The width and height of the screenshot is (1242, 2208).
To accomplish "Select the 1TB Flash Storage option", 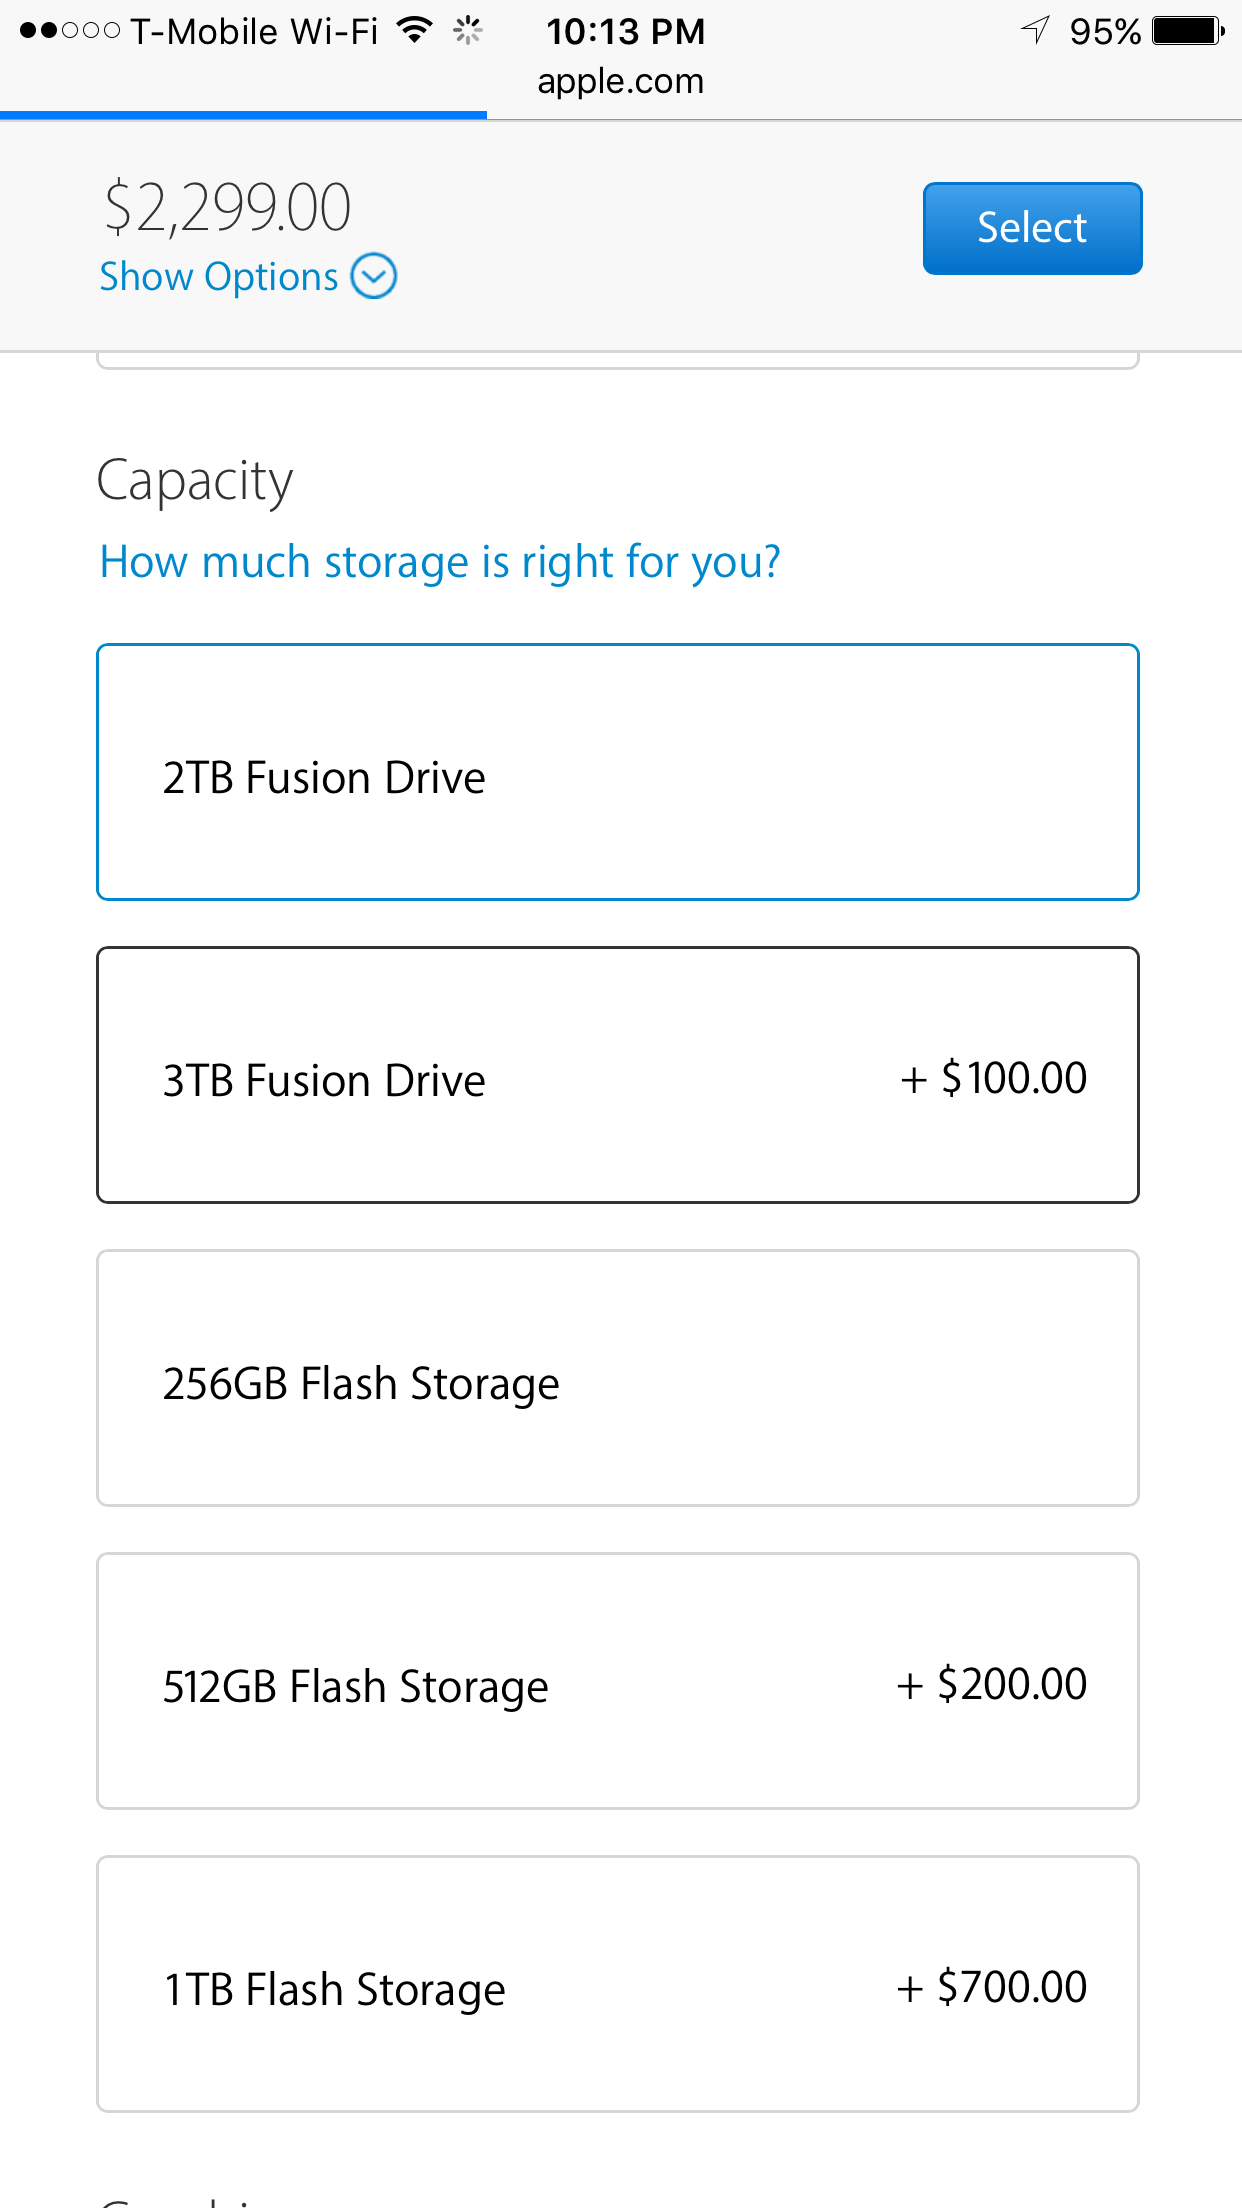I will pos(618,1984).
